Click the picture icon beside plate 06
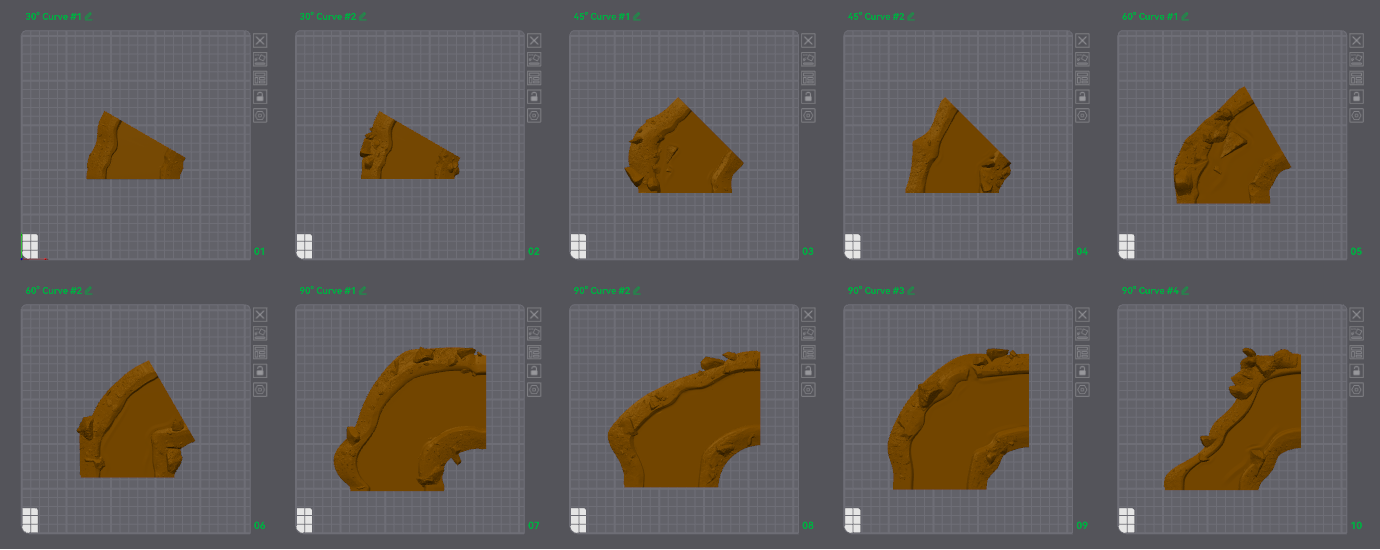This screenshot has width=1380, height=550. 260,333
